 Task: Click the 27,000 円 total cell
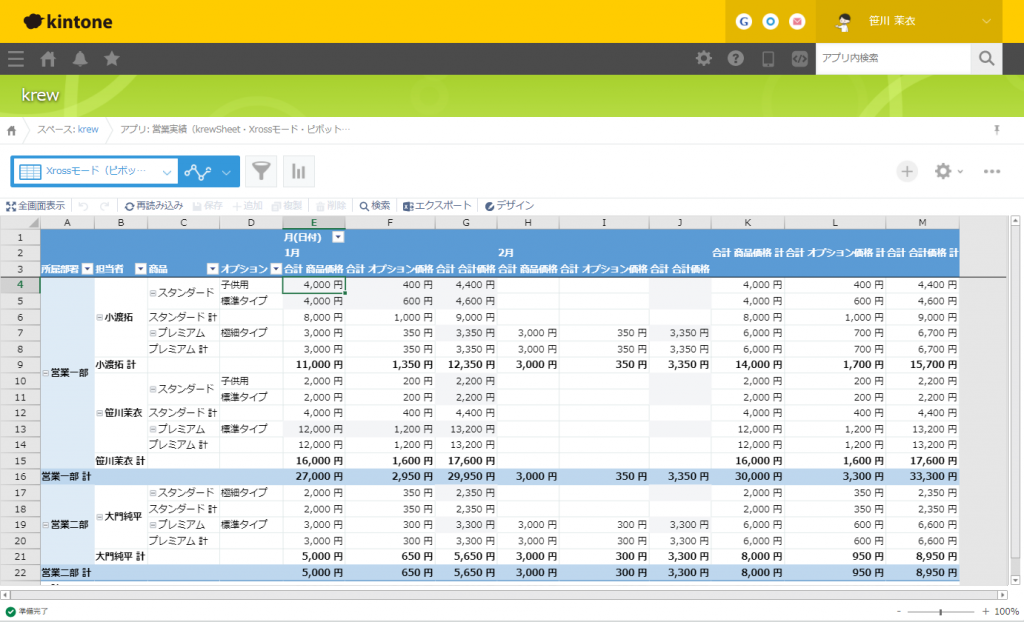coord(313,477)
